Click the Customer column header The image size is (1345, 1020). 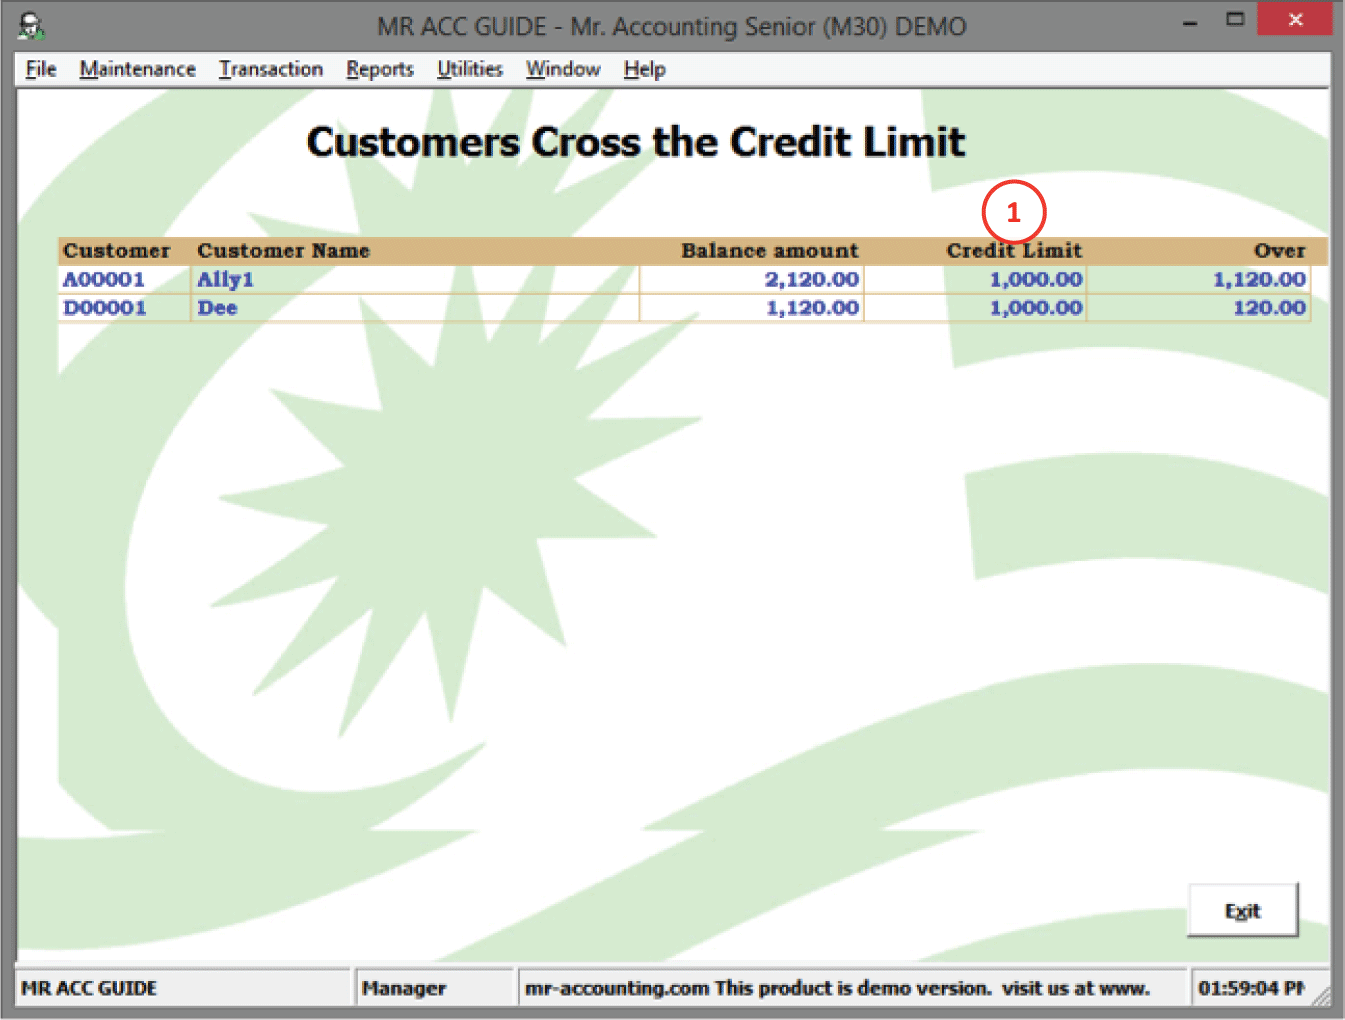coord(117,251)
